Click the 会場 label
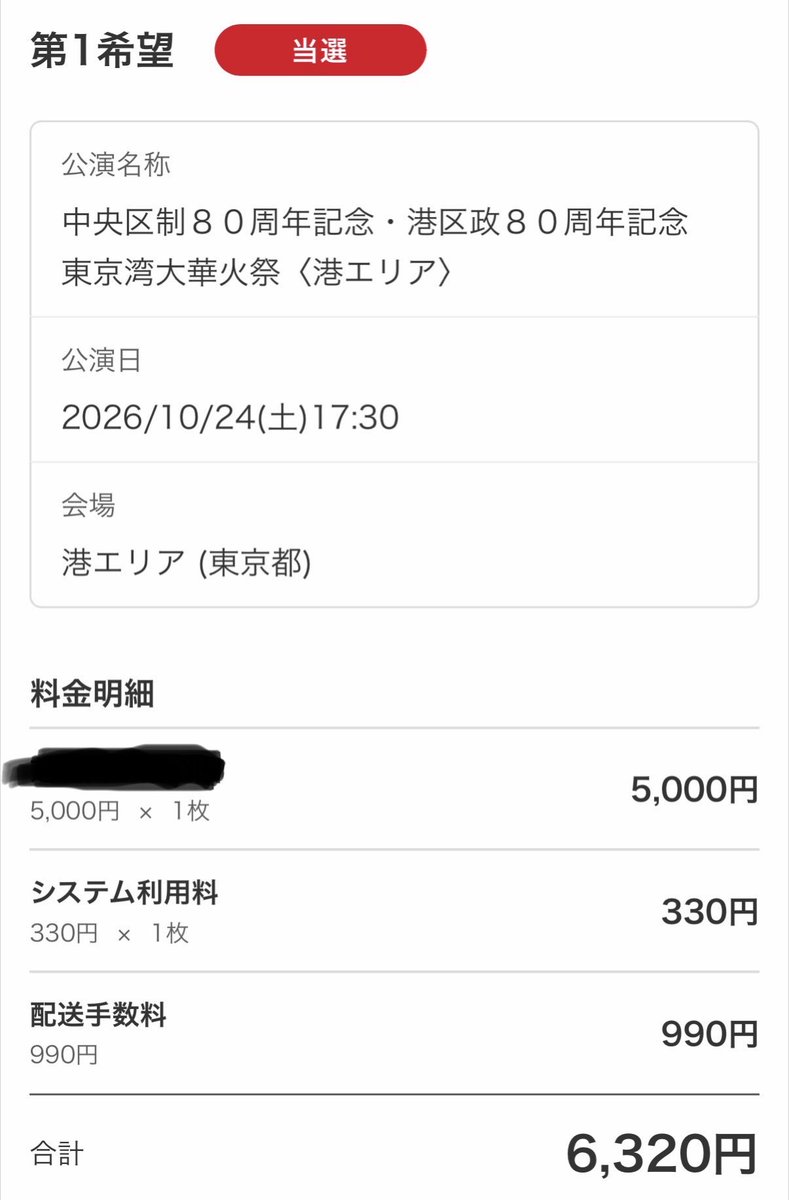789x1200 pixels. [89, 505]
